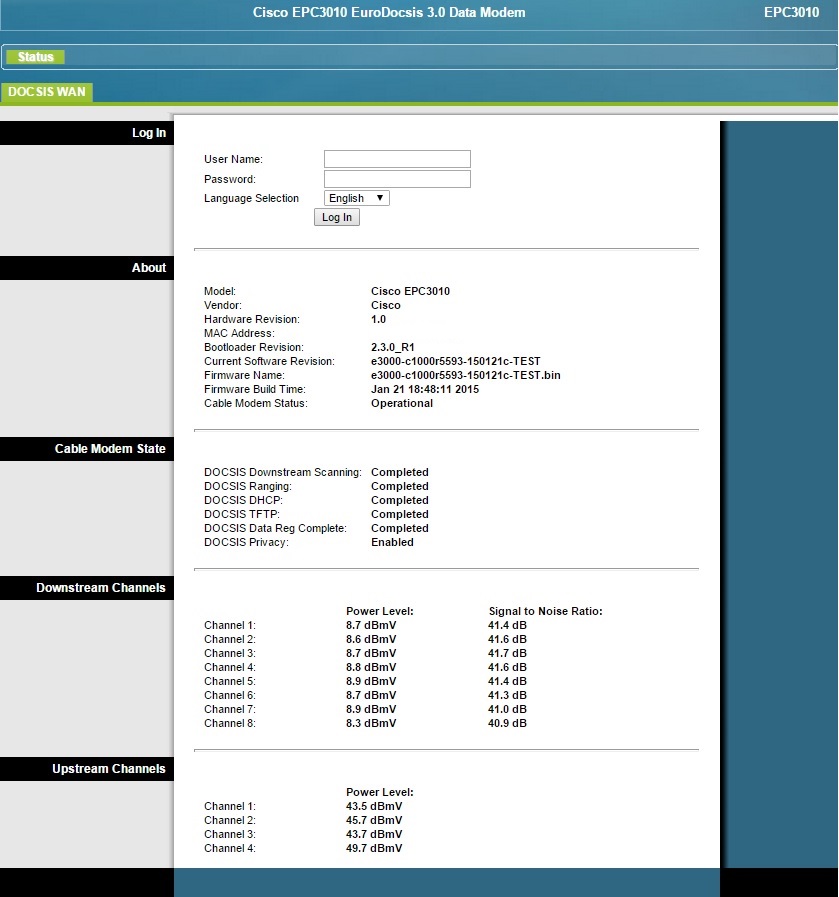Select the DOCSIS Privacy value 'Enabled'

[x=392, y=542]
